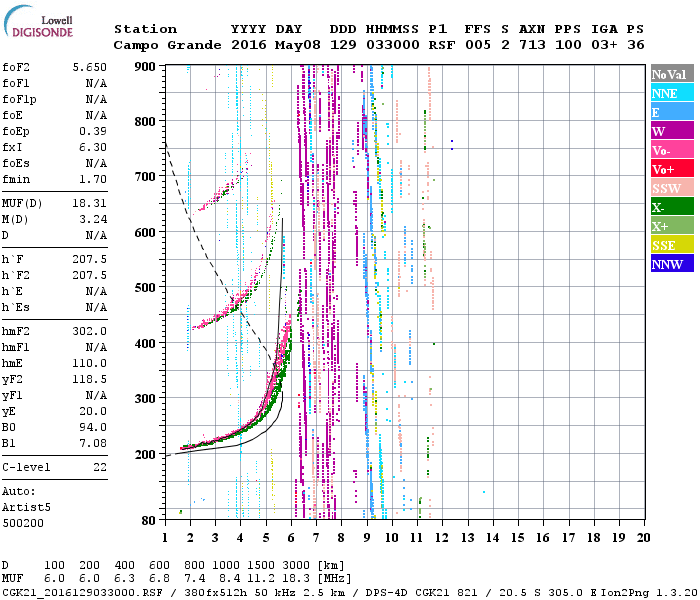The height and width of the screenshot is (600, 700).
Task: Click the foEp value 0.39
Action: [93, 131]
